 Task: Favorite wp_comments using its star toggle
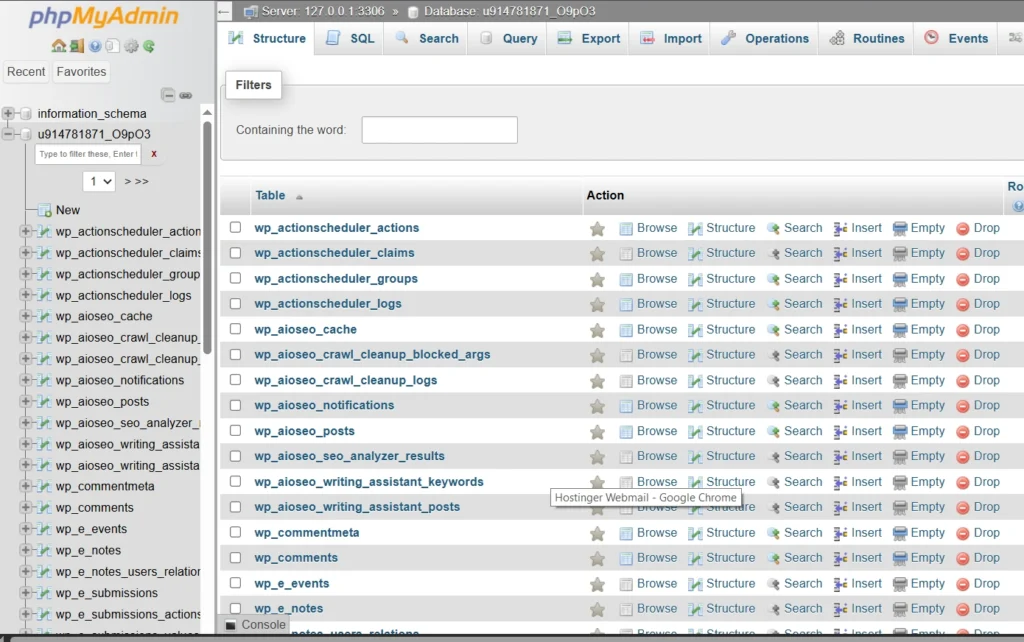[597, 558]
